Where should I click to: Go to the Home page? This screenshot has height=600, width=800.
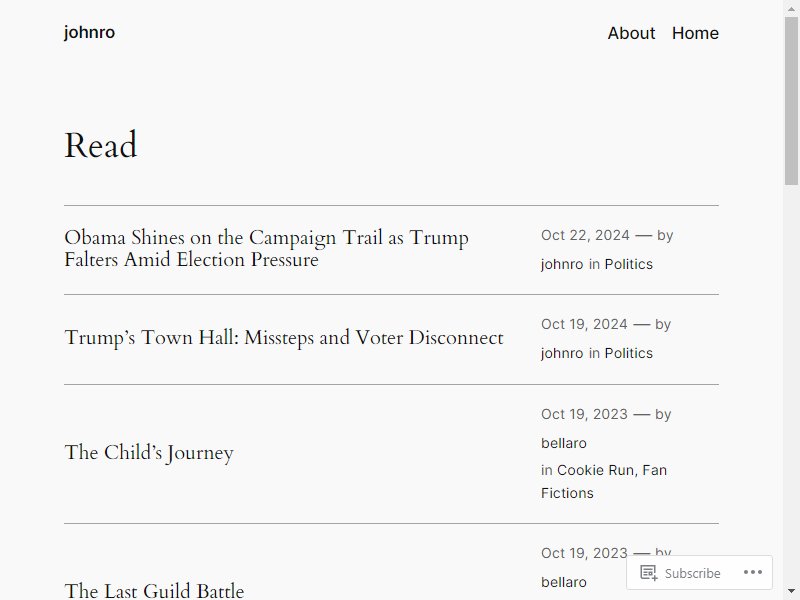tap(695, 33)
